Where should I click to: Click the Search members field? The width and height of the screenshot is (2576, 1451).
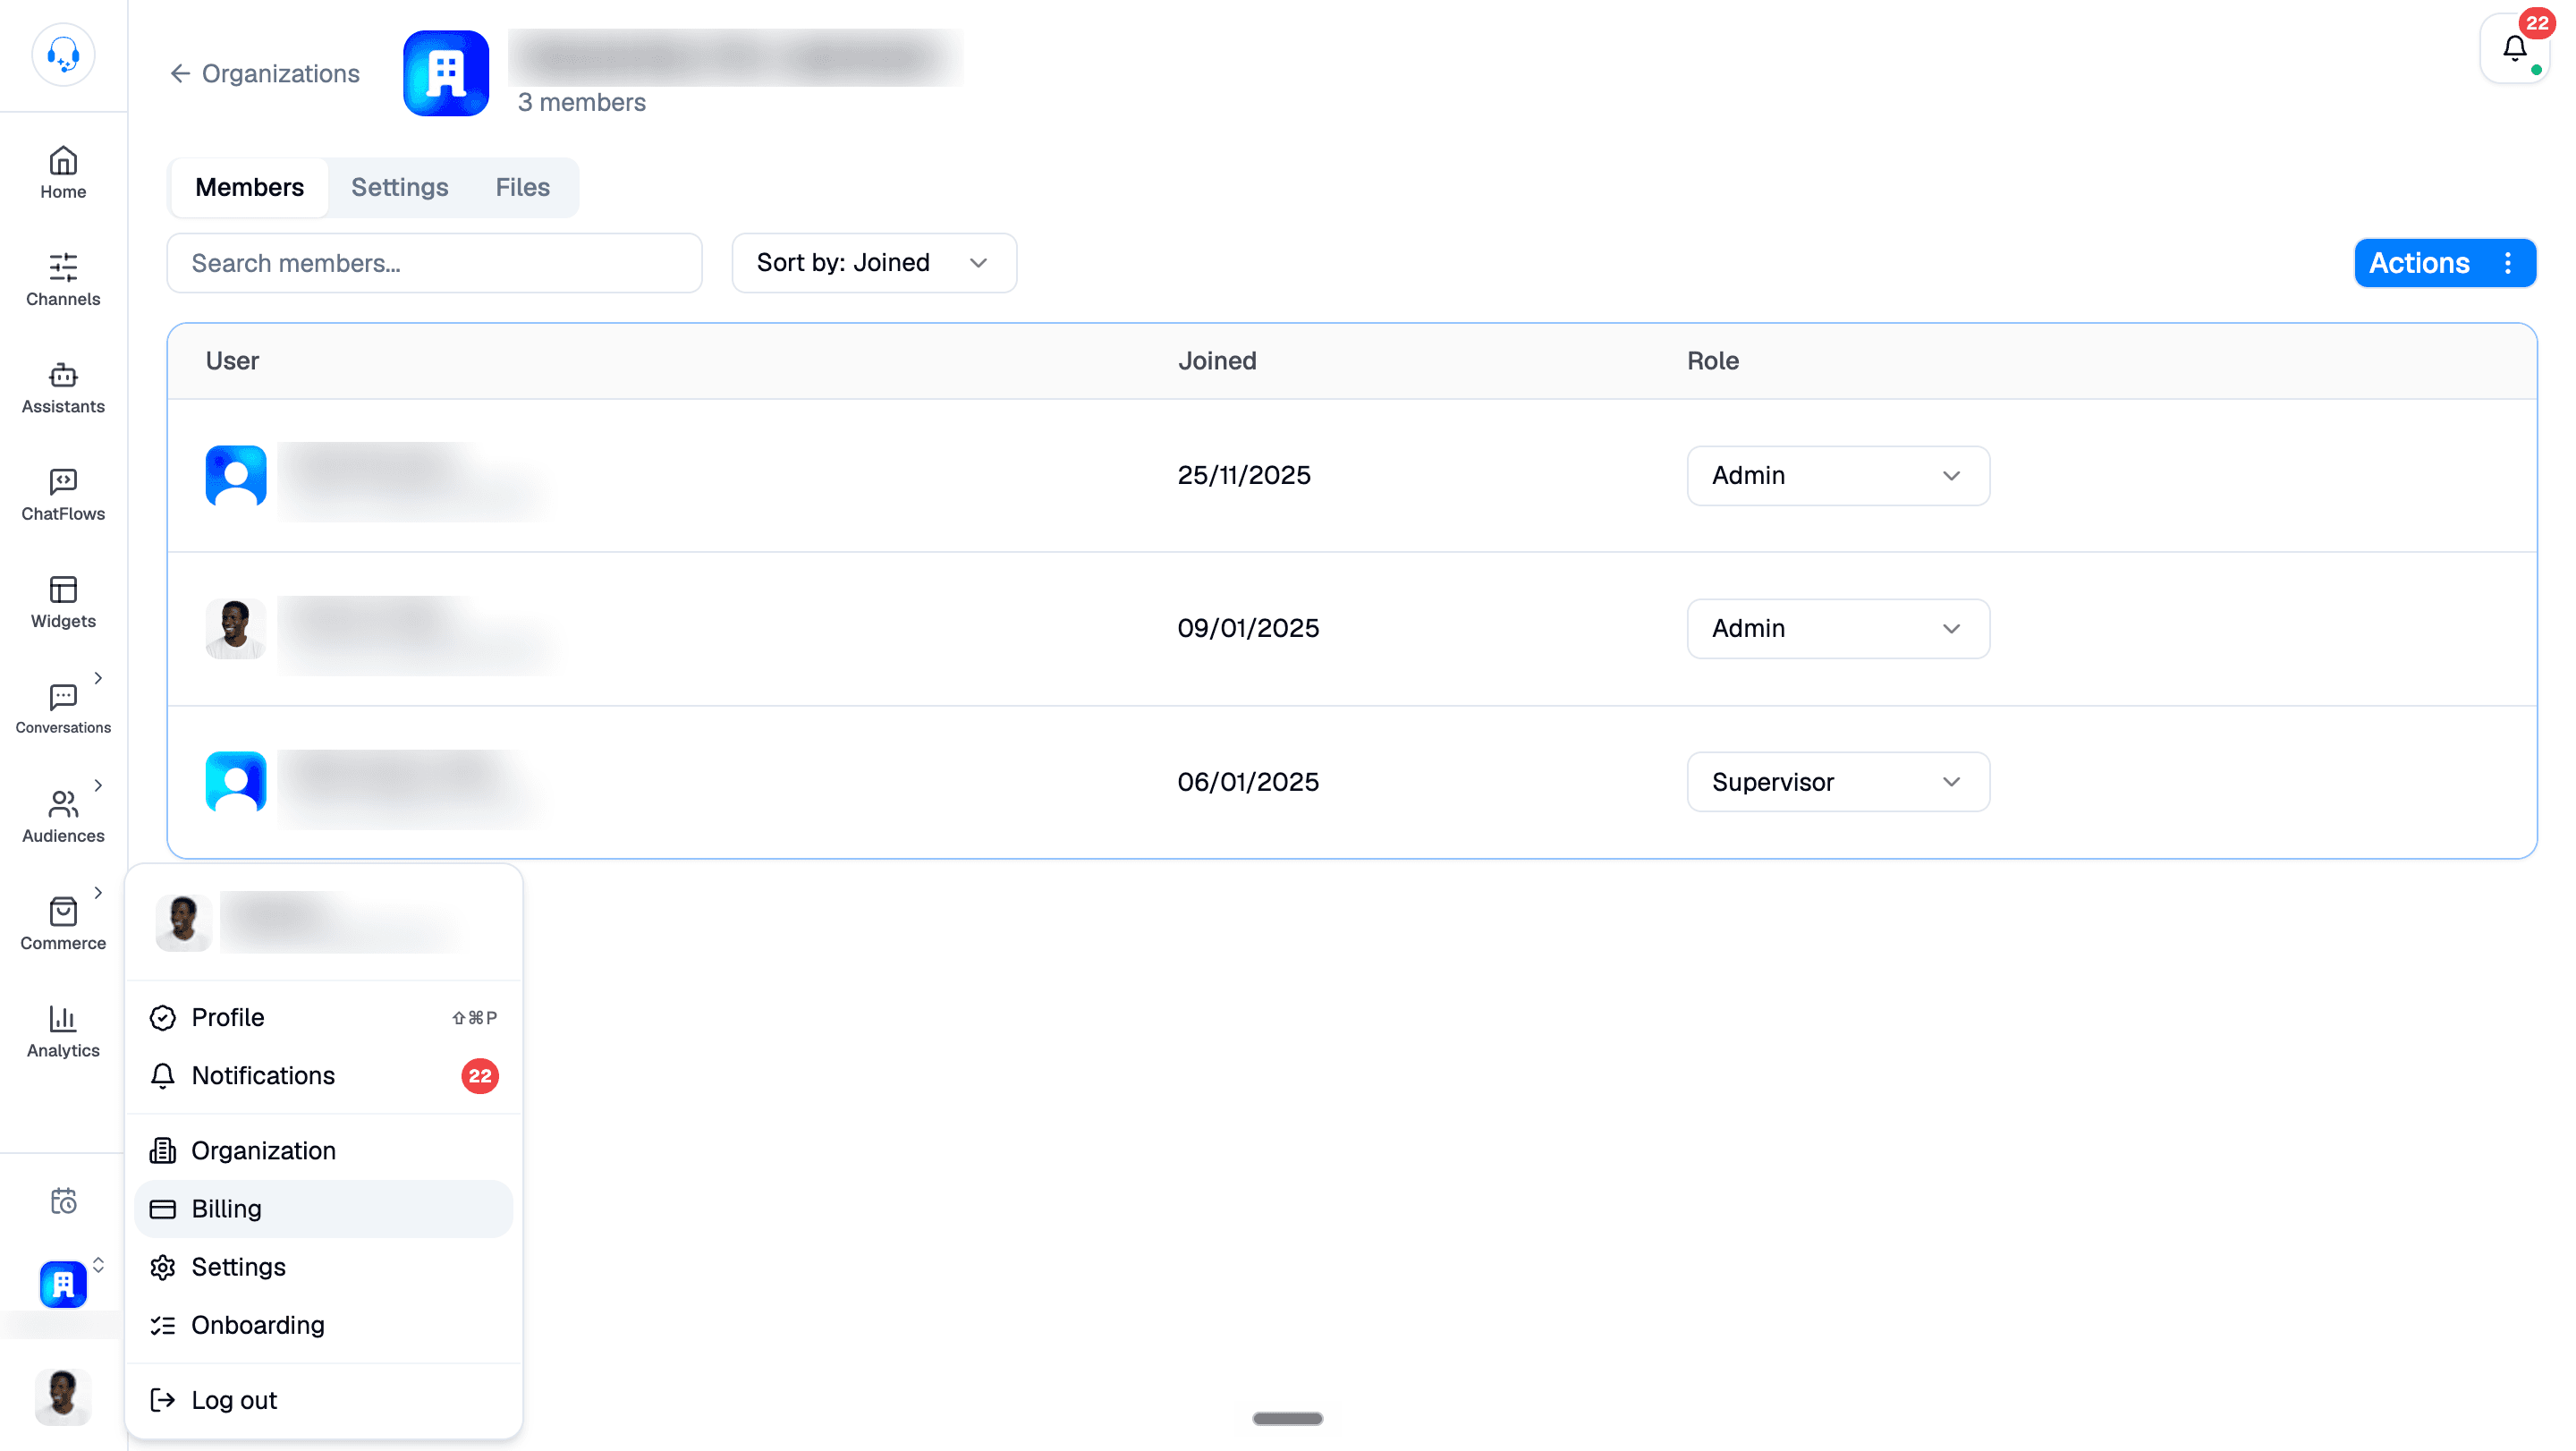(x=434, y=263)
